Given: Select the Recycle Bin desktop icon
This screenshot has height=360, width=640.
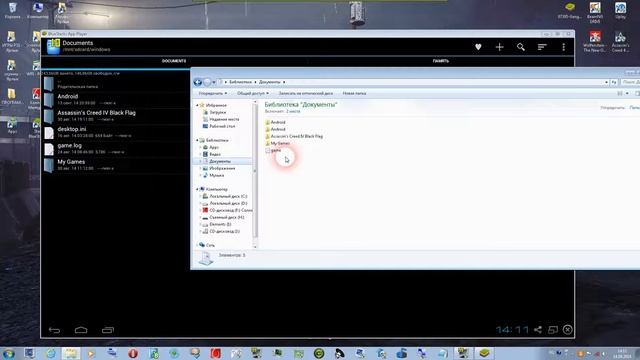Looking at the screenshot, I should pyautogui.click(x=12, y=11).
